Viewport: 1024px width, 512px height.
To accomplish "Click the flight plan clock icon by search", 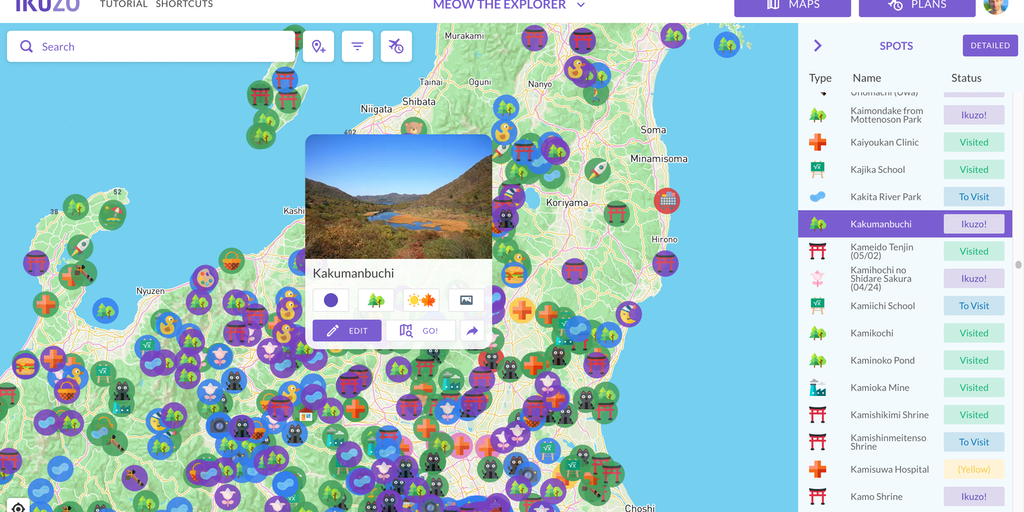I will pyautogui.click(x=396, y=47).
